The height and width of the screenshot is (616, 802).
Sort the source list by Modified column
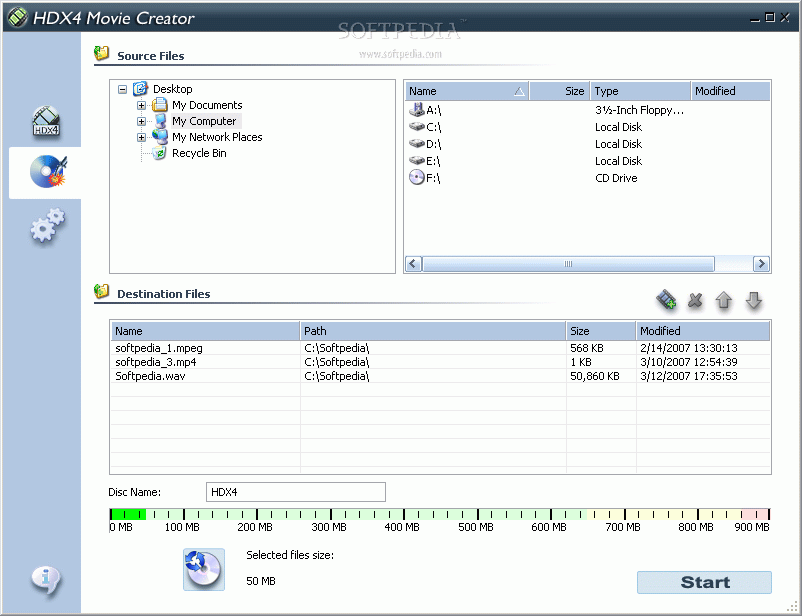click(x=730, y=91)
